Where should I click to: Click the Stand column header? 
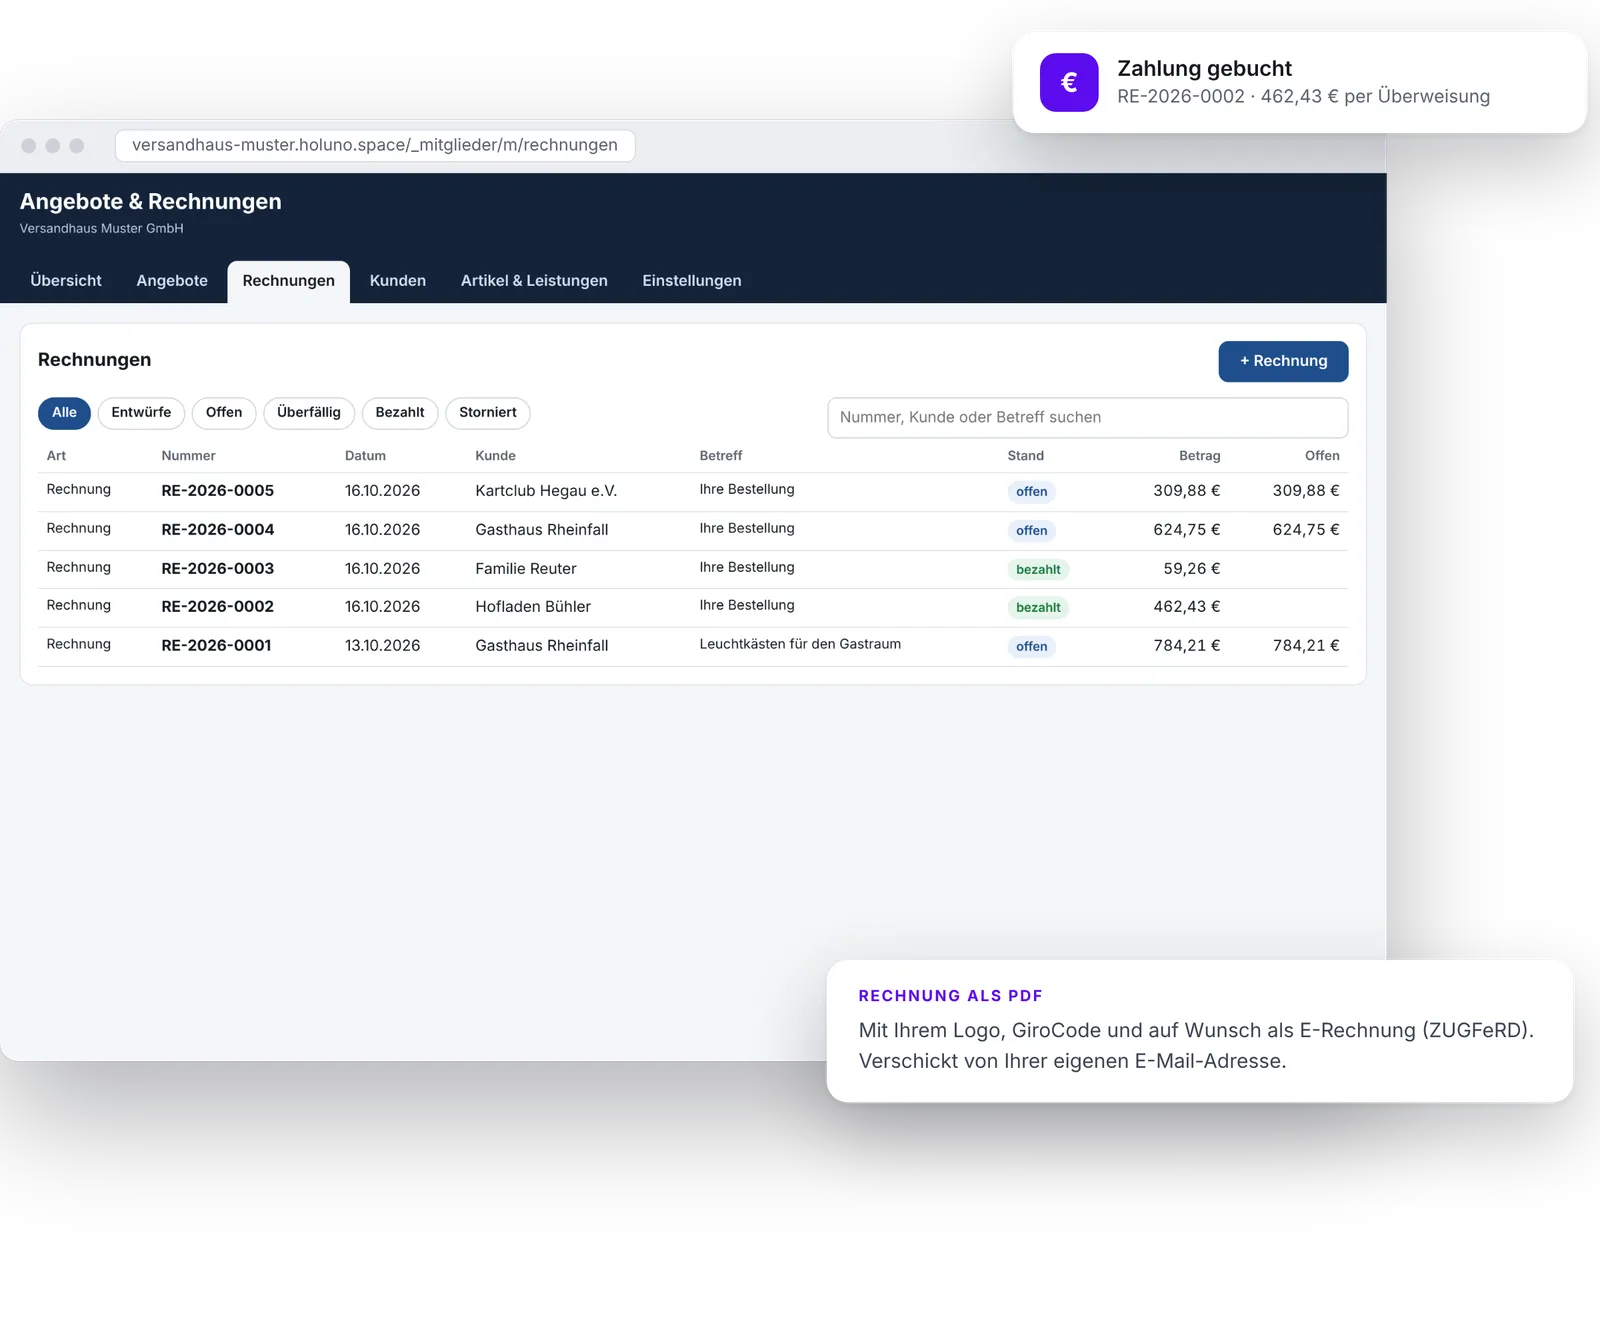1025,456
